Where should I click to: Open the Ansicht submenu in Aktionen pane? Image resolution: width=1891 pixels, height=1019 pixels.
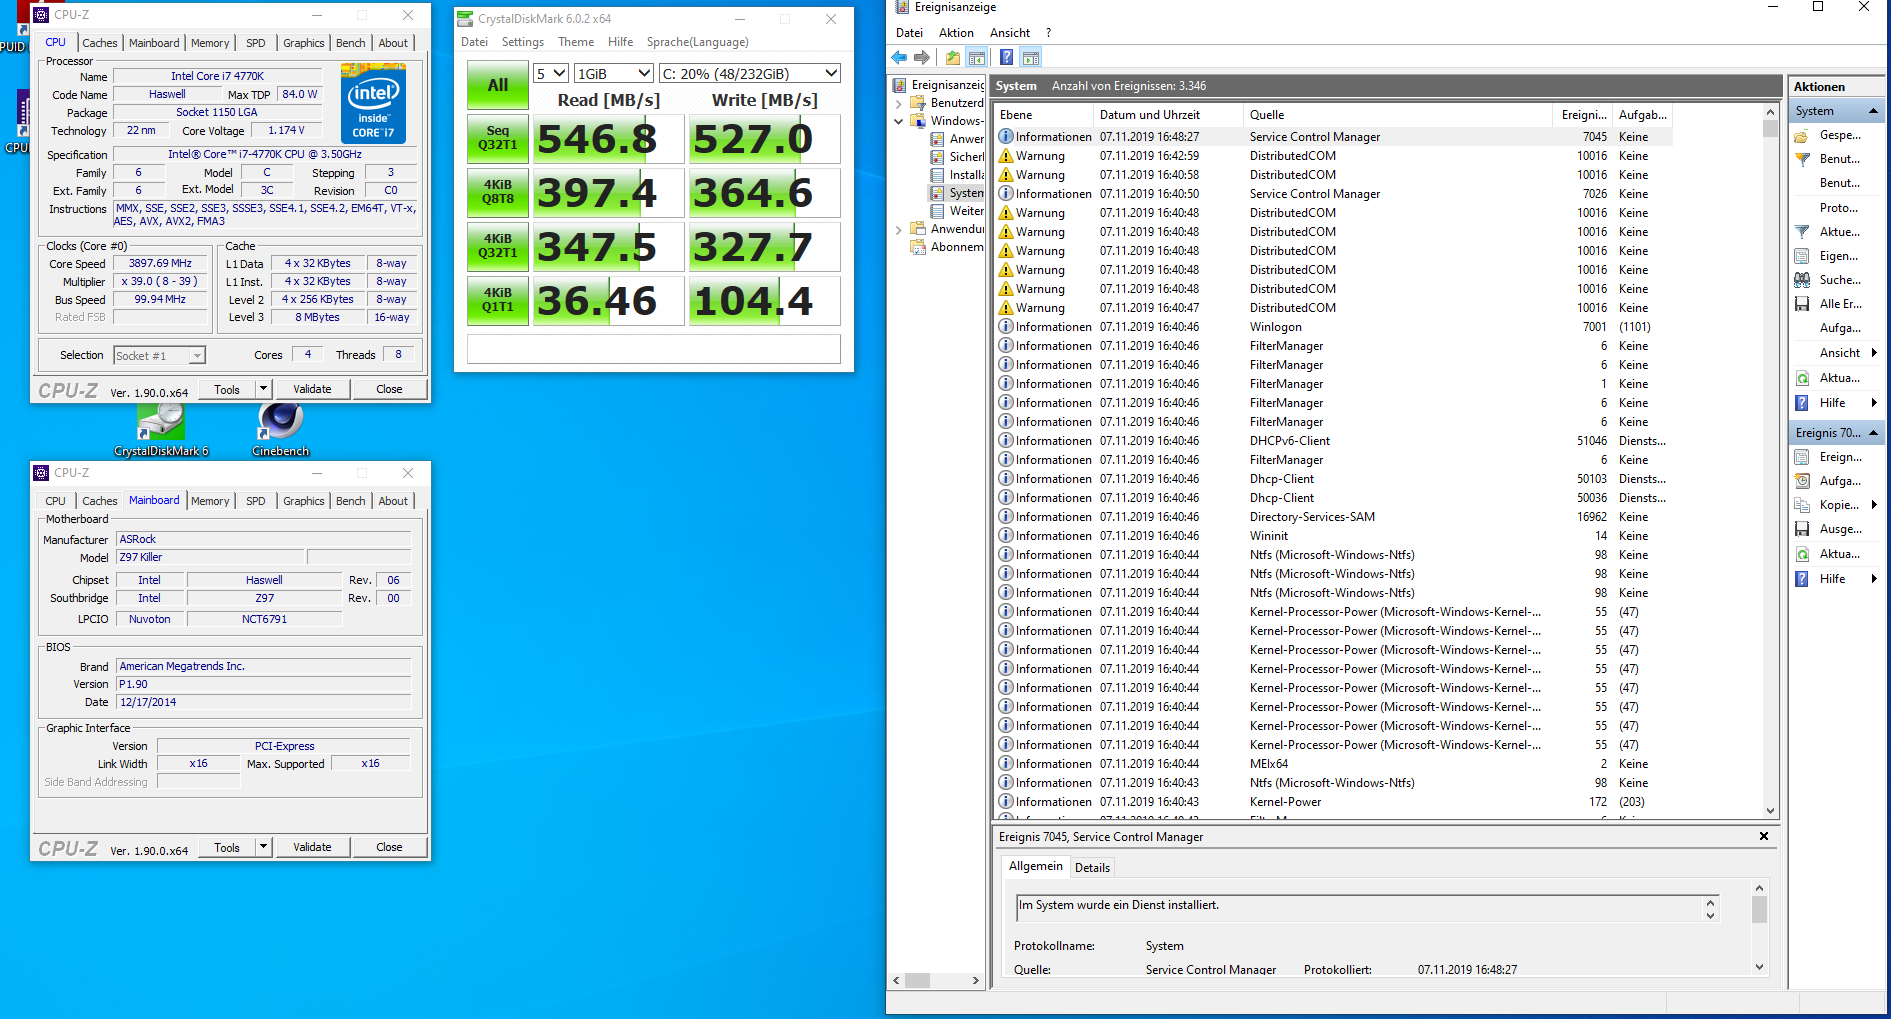1846,353
